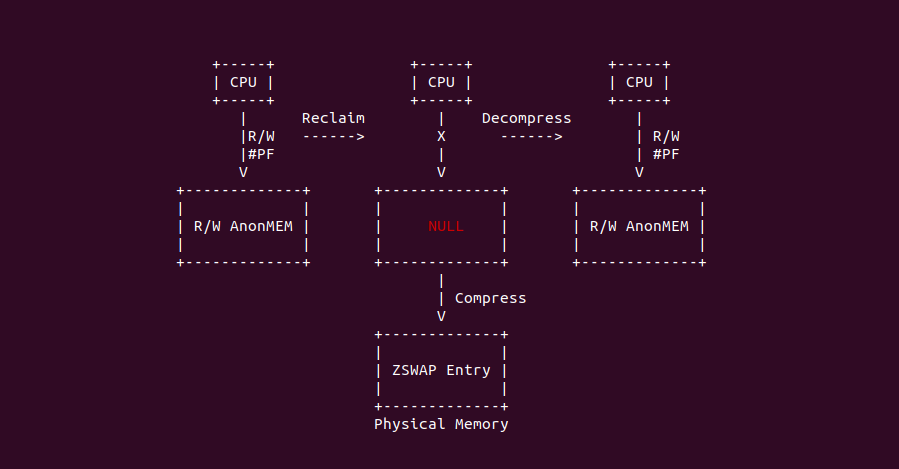The width and height of the screenshot is (899, 469).
Task: Select the Reclaim label text
Action: coord(333,118)
